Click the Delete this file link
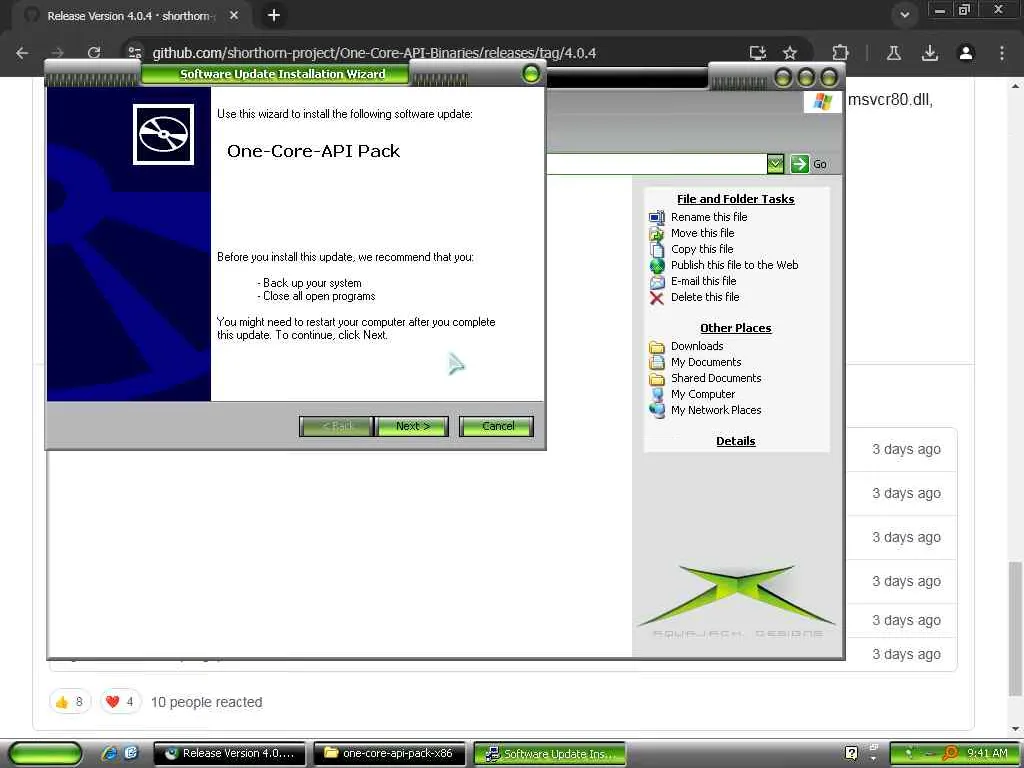 (705, 297)
